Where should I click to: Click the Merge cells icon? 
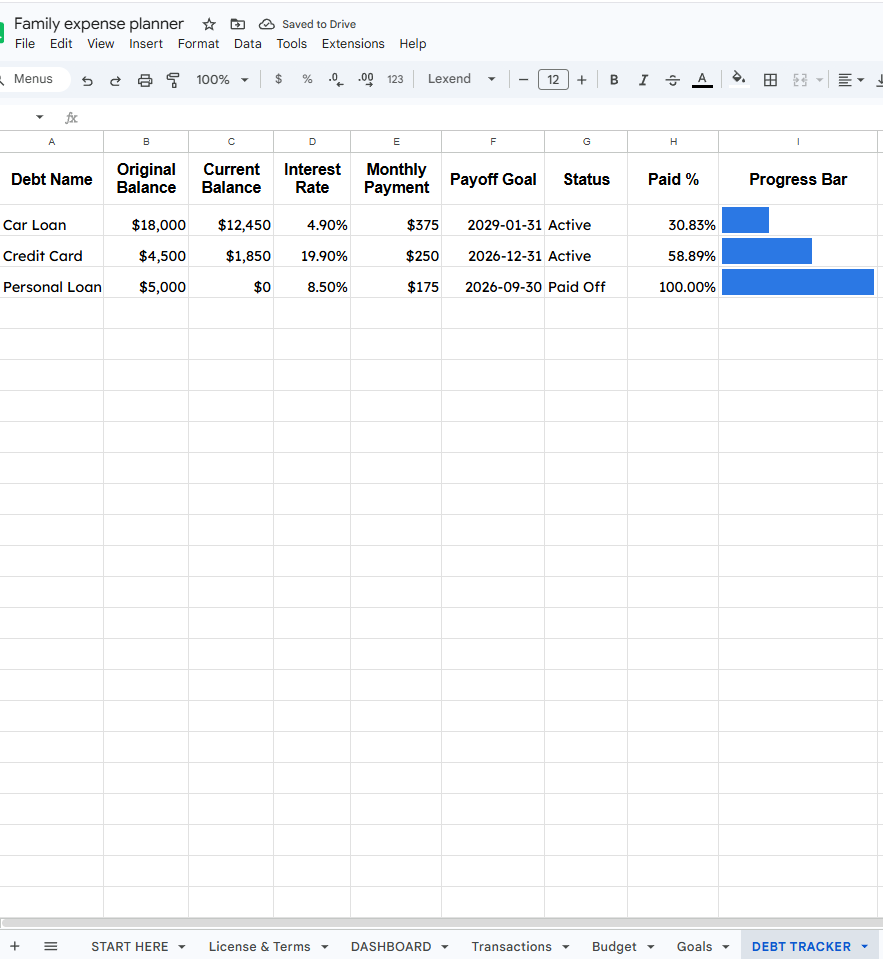pyautogui.click(x=800, y=80)
